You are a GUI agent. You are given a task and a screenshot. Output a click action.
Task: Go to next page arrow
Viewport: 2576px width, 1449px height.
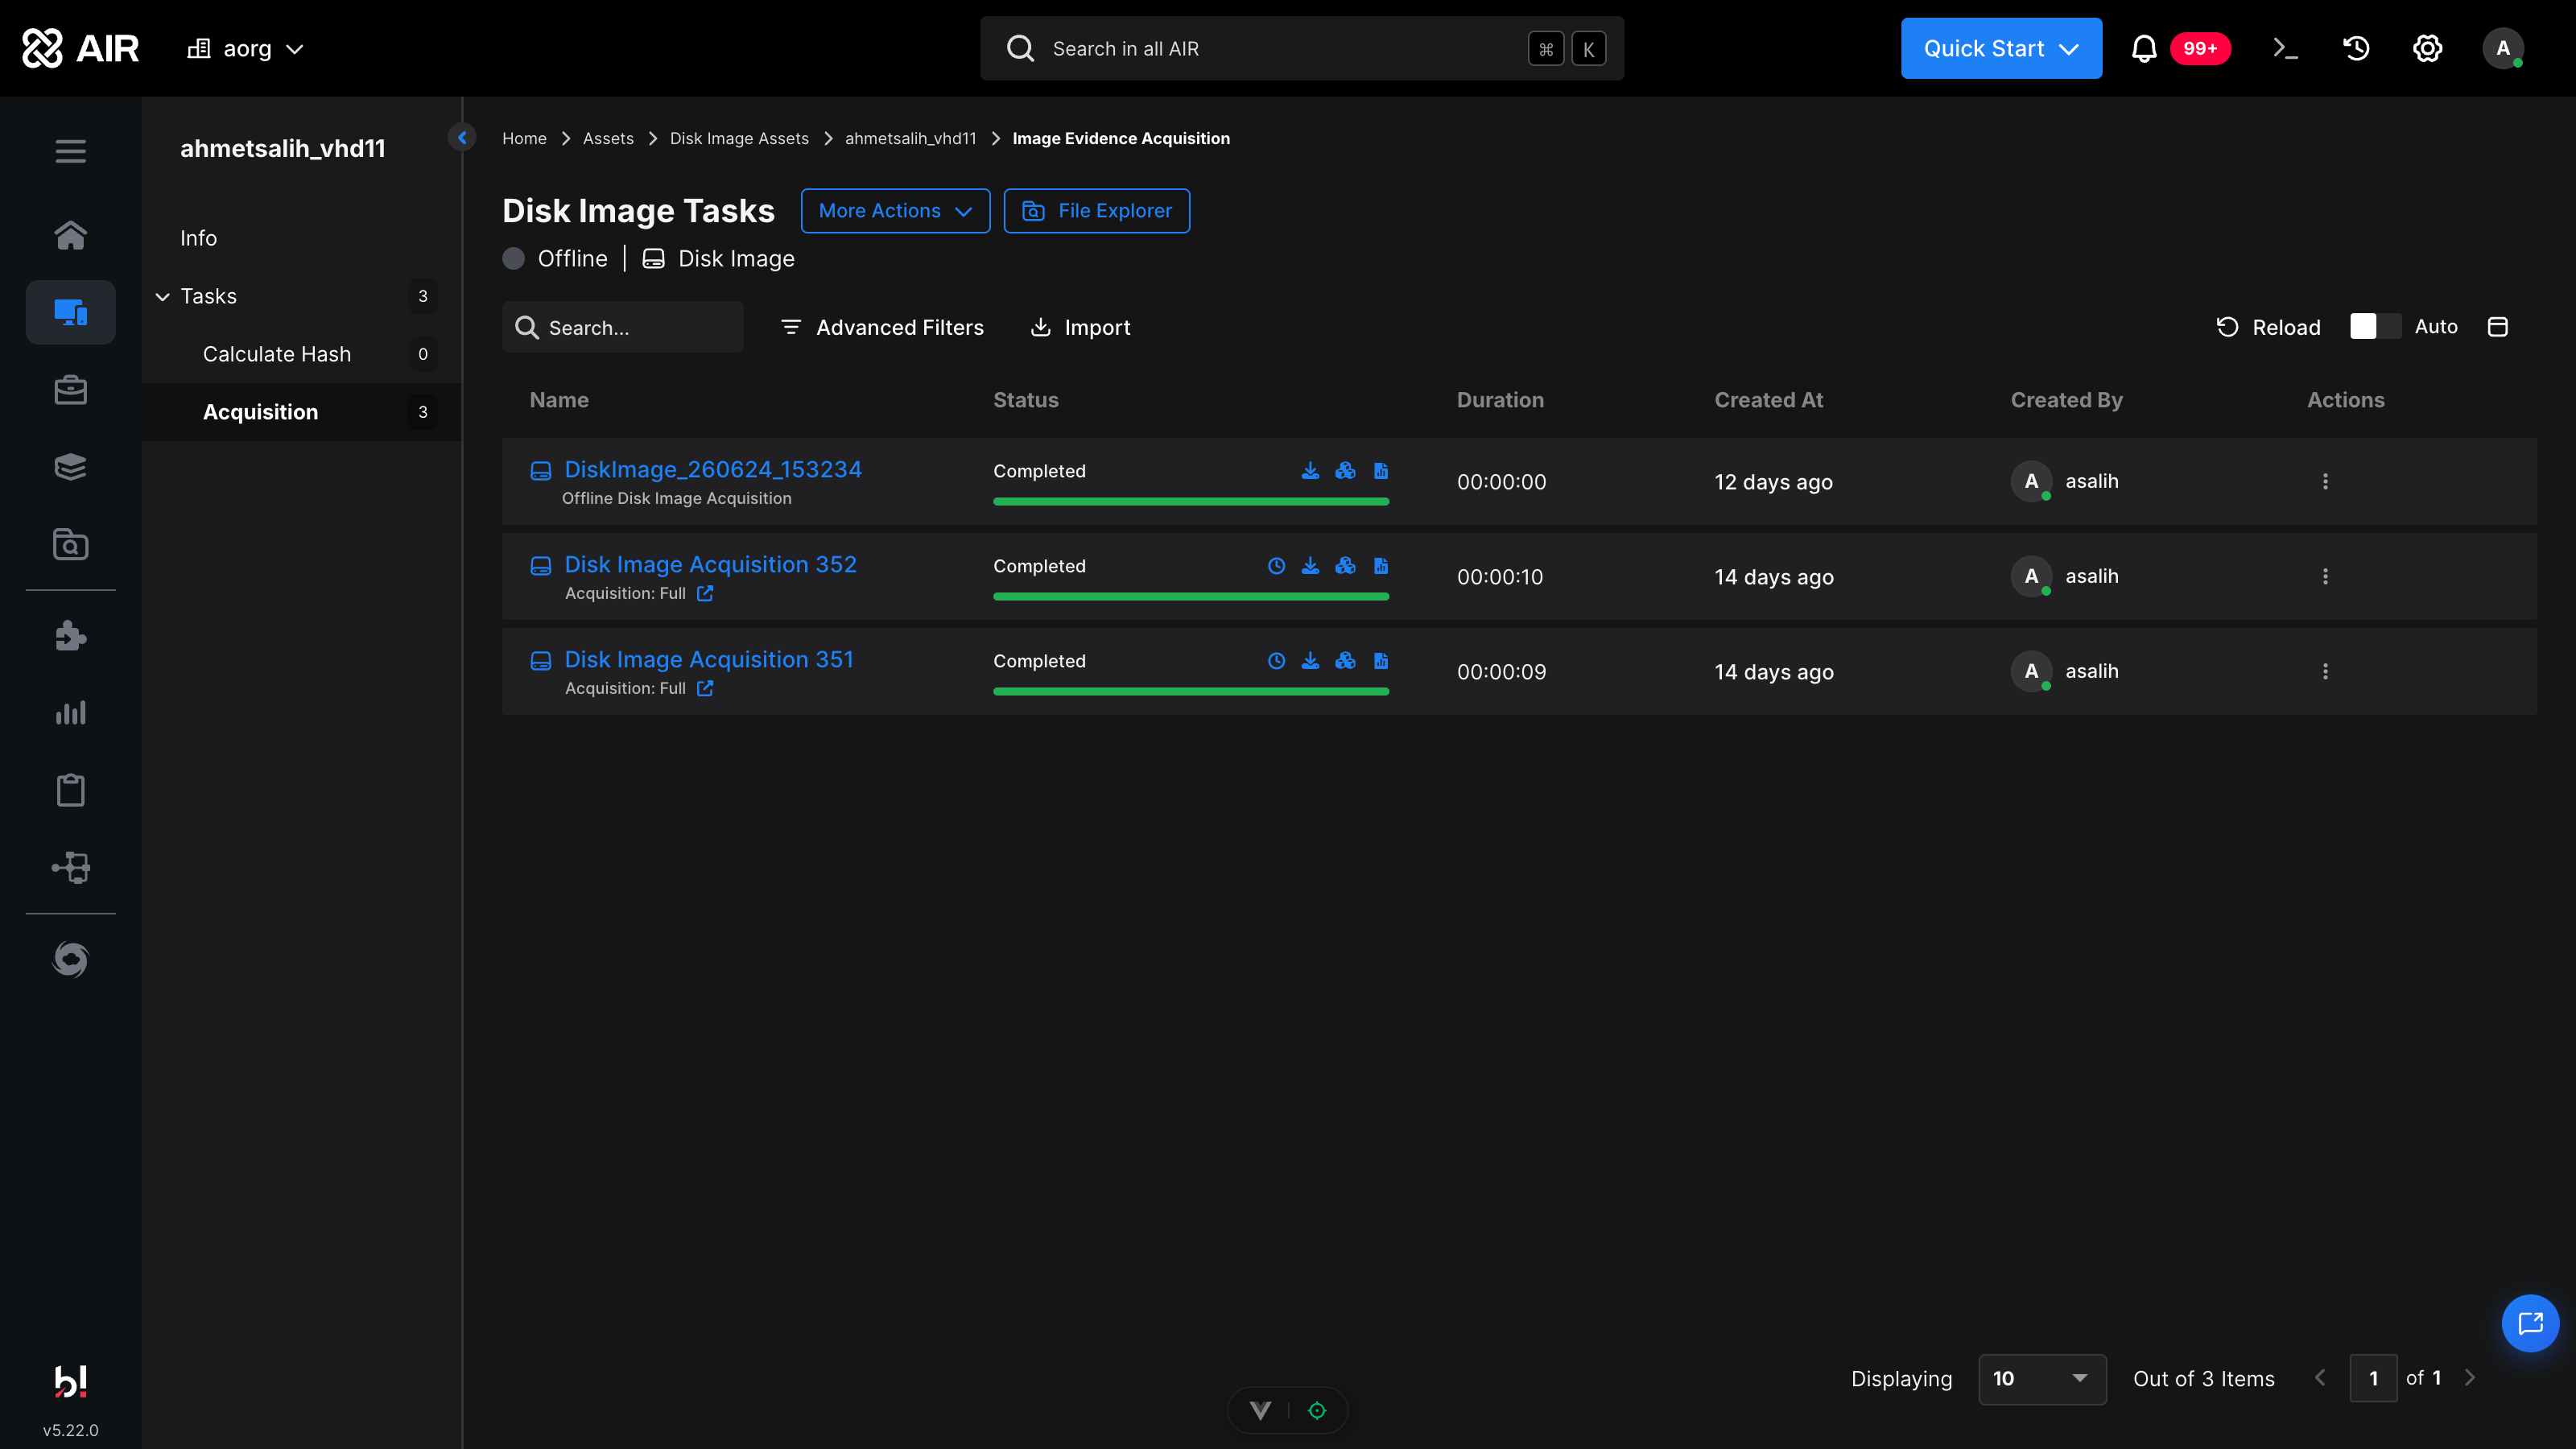point(2470,1378)
